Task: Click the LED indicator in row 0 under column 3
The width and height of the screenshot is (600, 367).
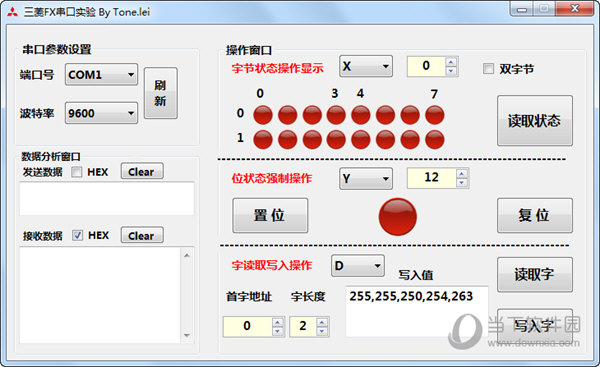Action: (x=336, y=115)
